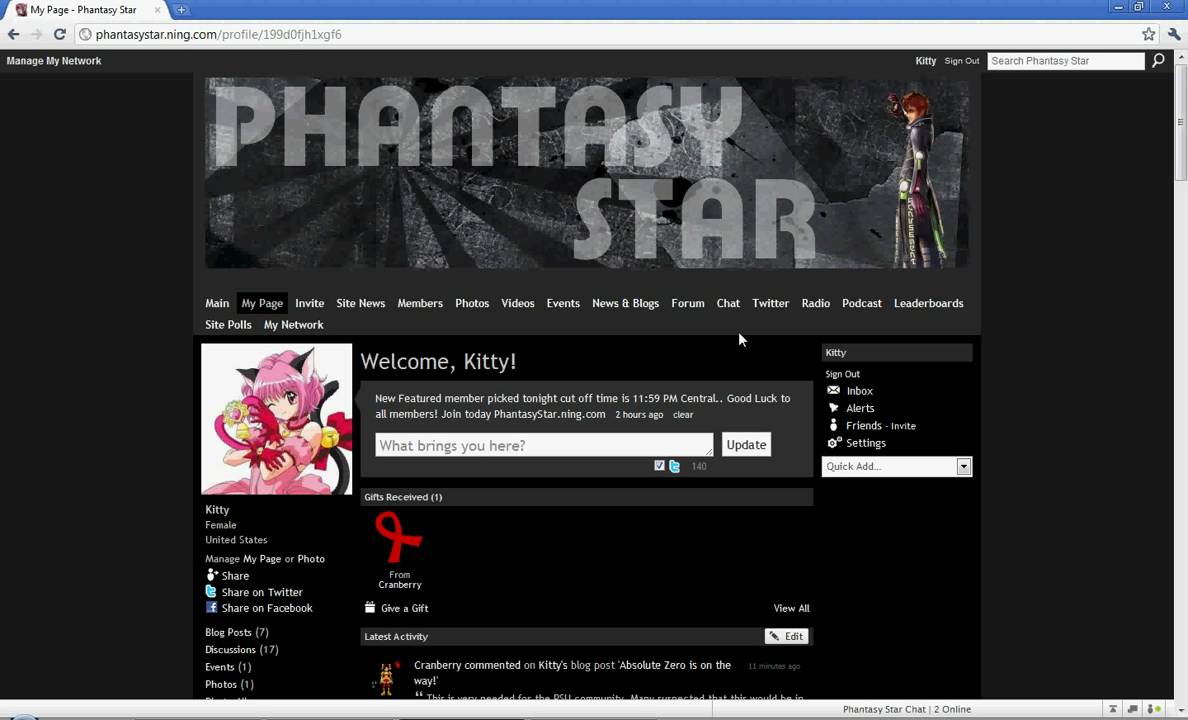
Task: Click the Phantasy Star banner image
Action: 586,173
